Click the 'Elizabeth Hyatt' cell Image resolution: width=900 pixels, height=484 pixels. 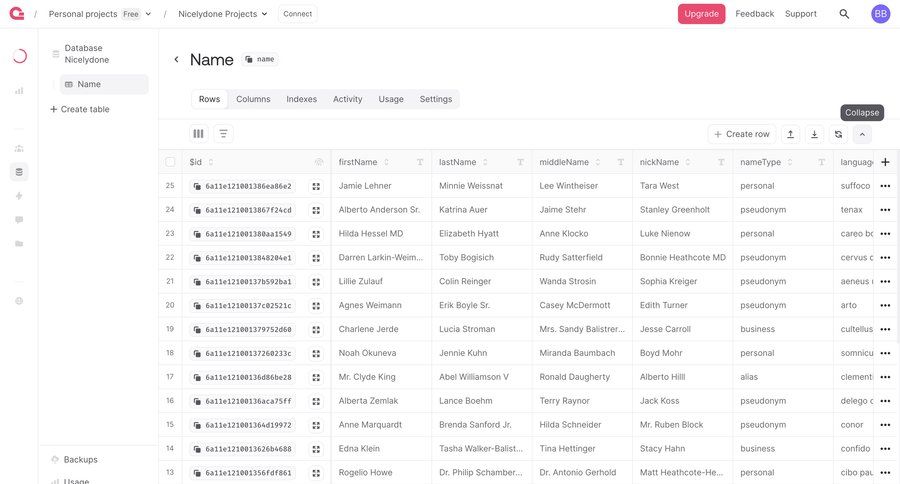pos(482,234)
